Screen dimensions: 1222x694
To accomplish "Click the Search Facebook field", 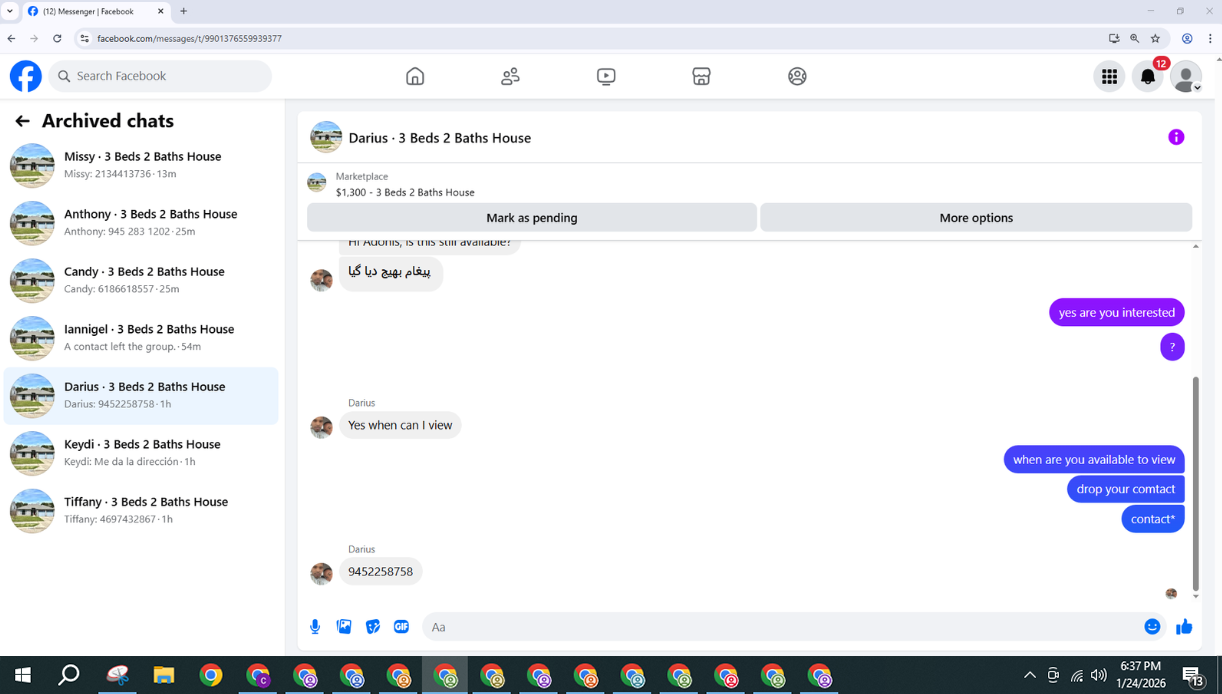I will coord(160,76).
